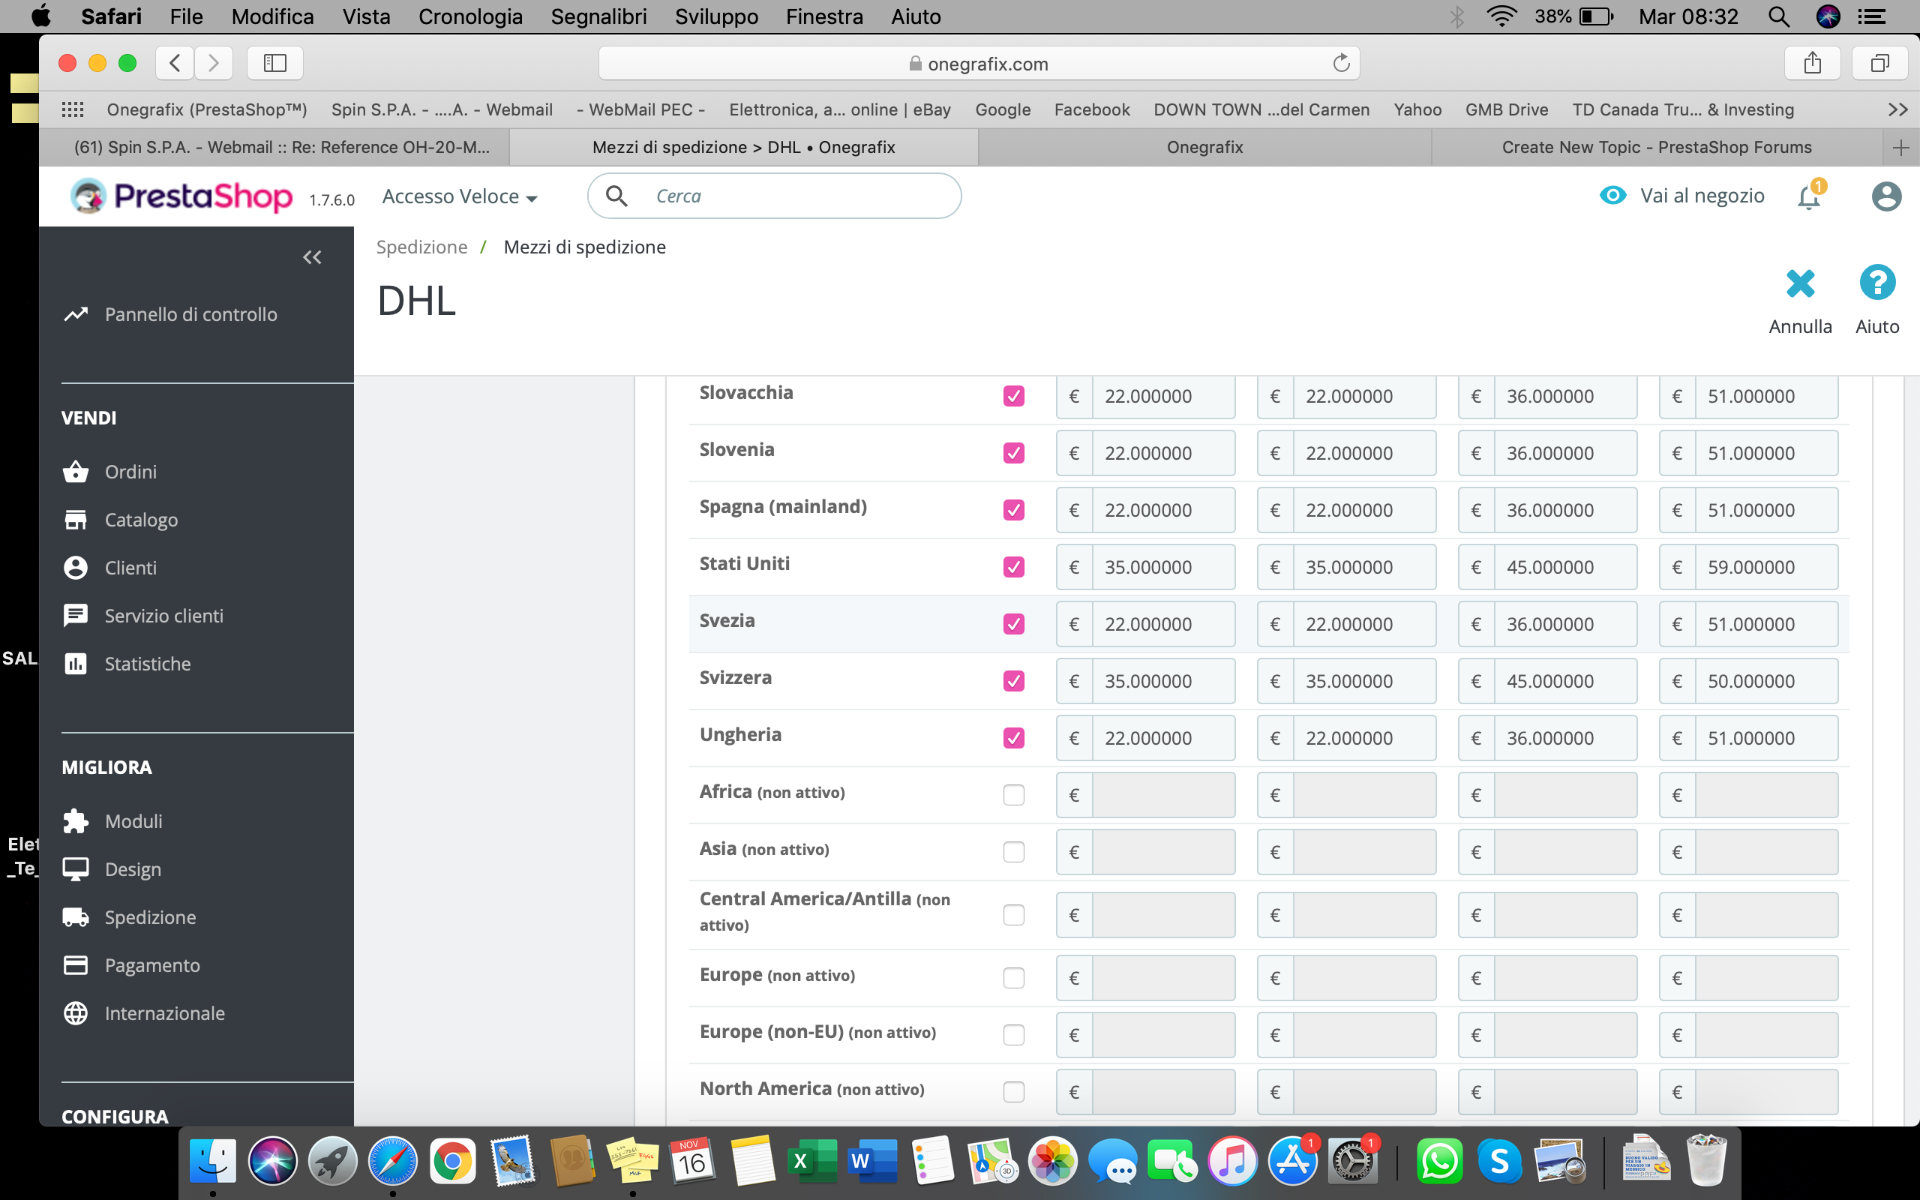
Task: Open the Aiuto help question mark icon
Action: tap(1877, 284)
